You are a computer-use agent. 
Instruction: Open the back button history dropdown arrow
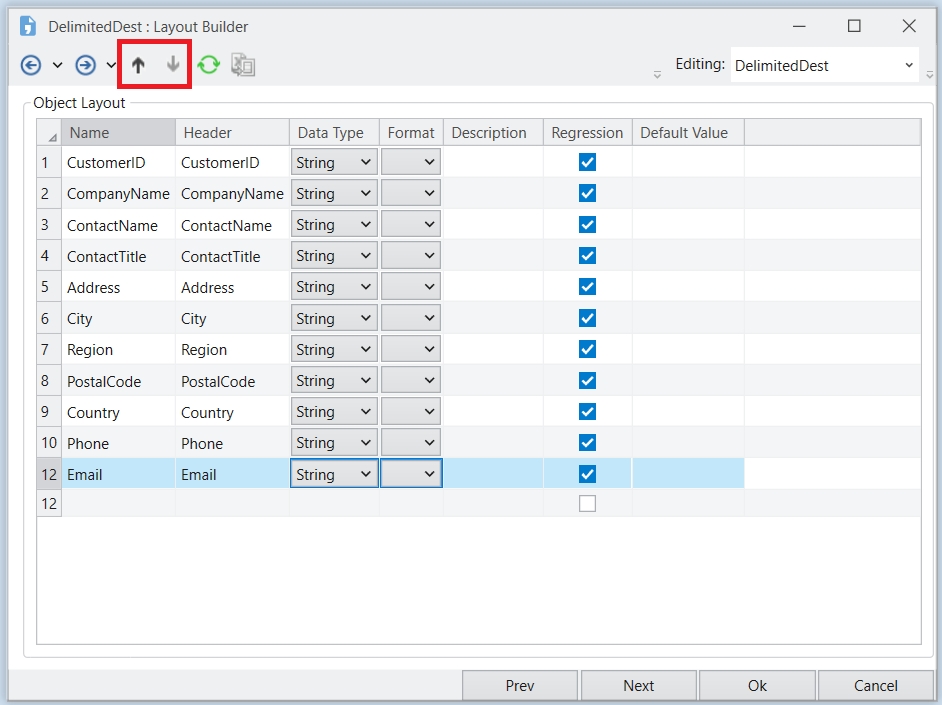[57, 65]
